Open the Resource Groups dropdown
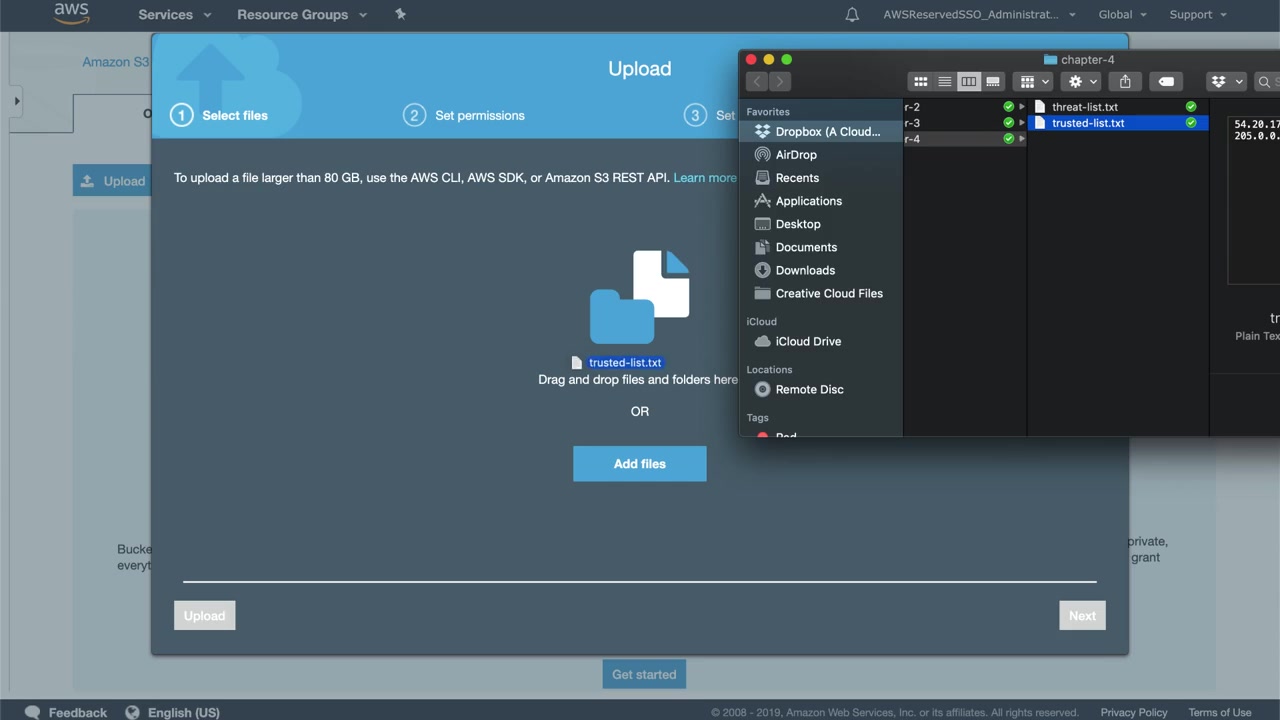Viewport: 1280px width, 720px height. [x=302, y=15]
